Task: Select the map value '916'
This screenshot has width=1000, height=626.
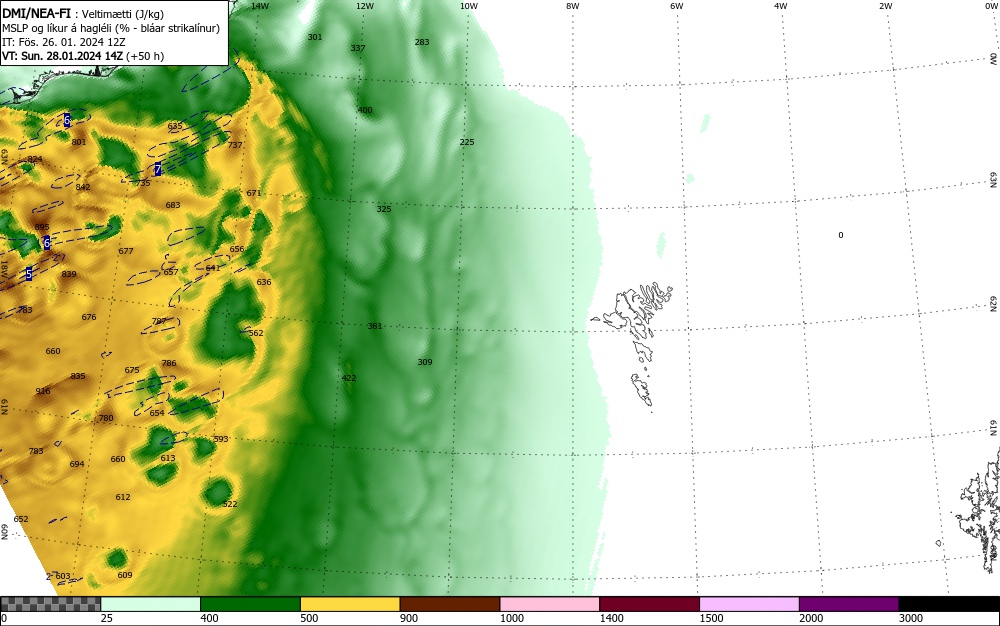Action: [x=43, y=391]
